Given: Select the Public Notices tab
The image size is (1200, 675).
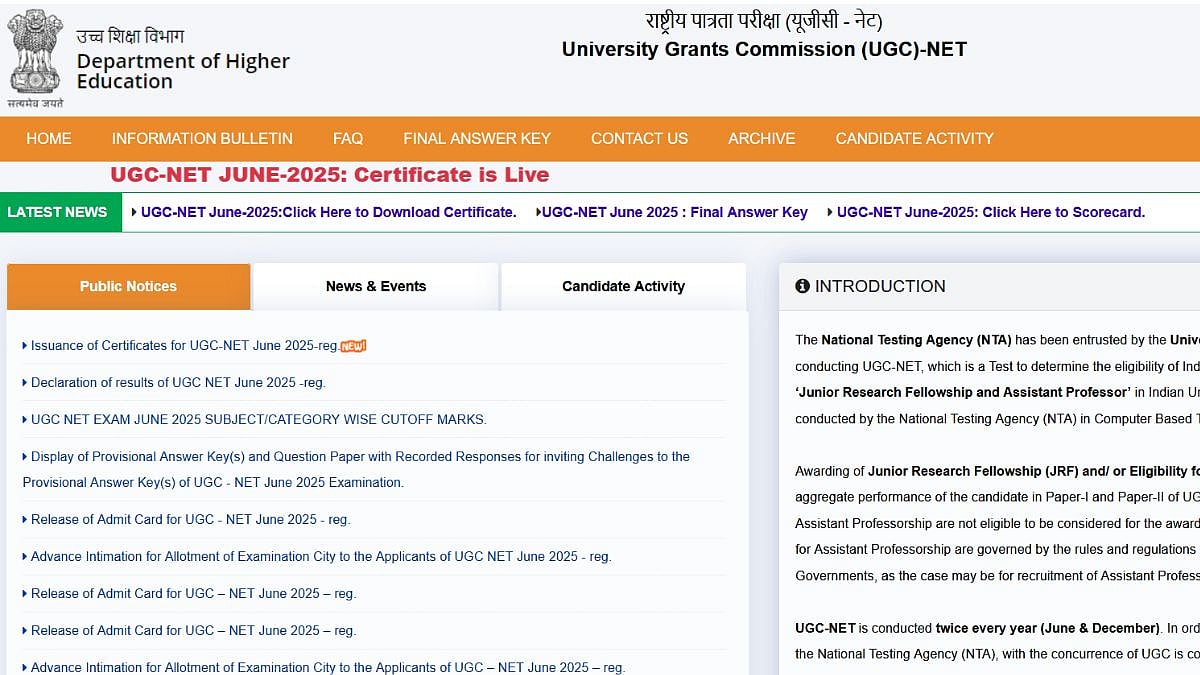Looking at the screenshot, I should 128,286.
